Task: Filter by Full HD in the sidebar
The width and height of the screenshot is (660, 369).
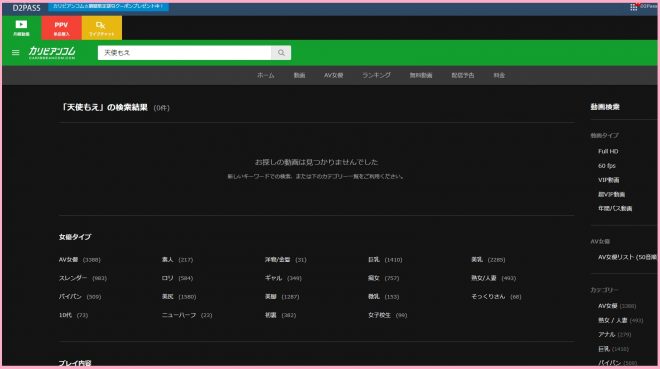Action: click(x=608, y=151)
